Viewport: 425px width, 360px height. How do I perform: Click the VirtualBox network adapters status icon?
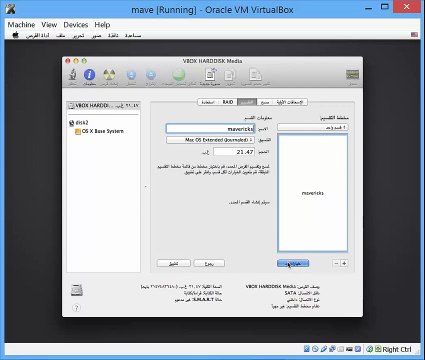(x=332, y=349)
